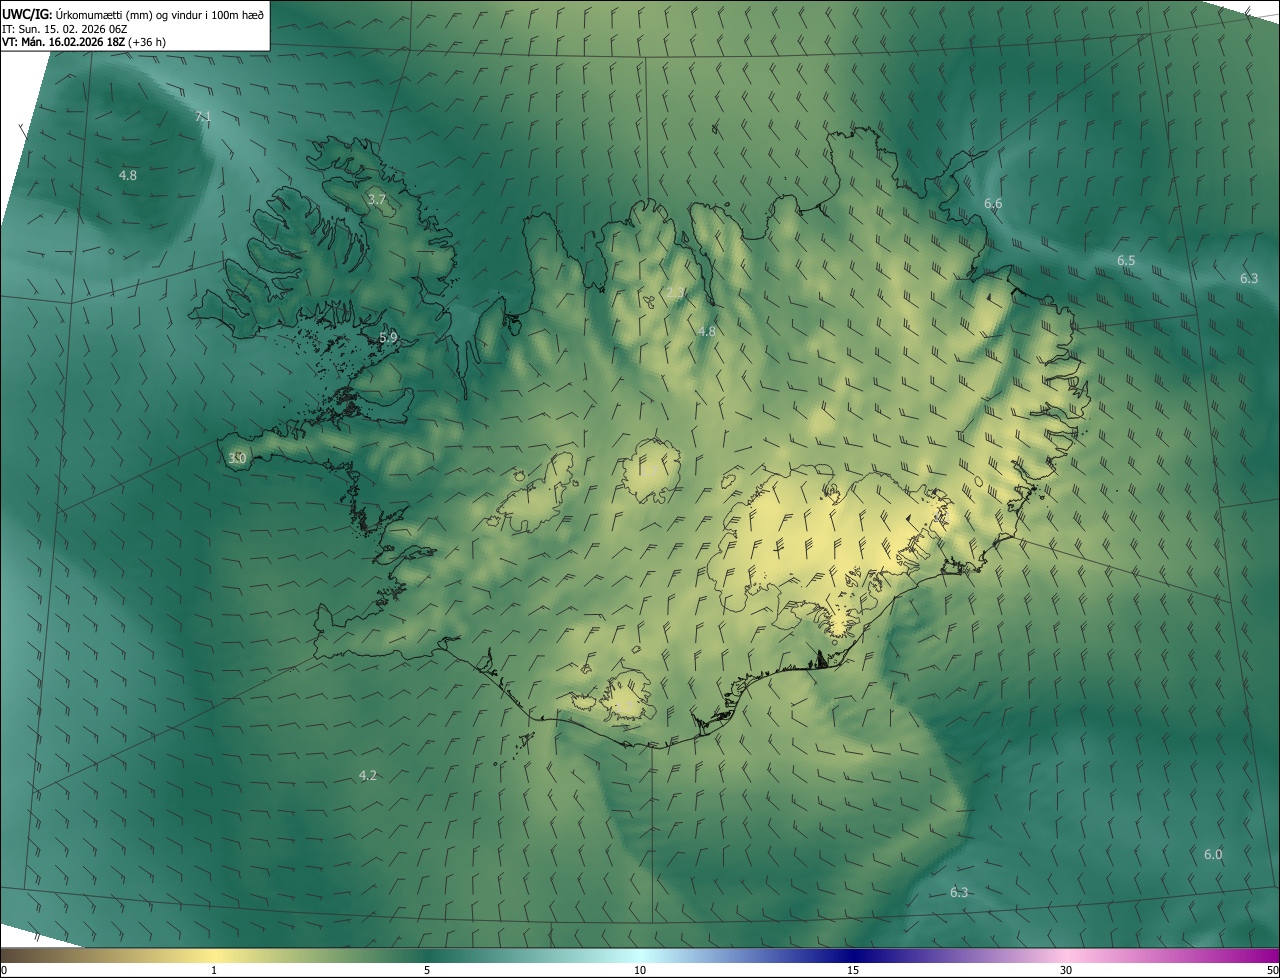Click the 2.3 value label in north Iceland

[x=675, y=293]
